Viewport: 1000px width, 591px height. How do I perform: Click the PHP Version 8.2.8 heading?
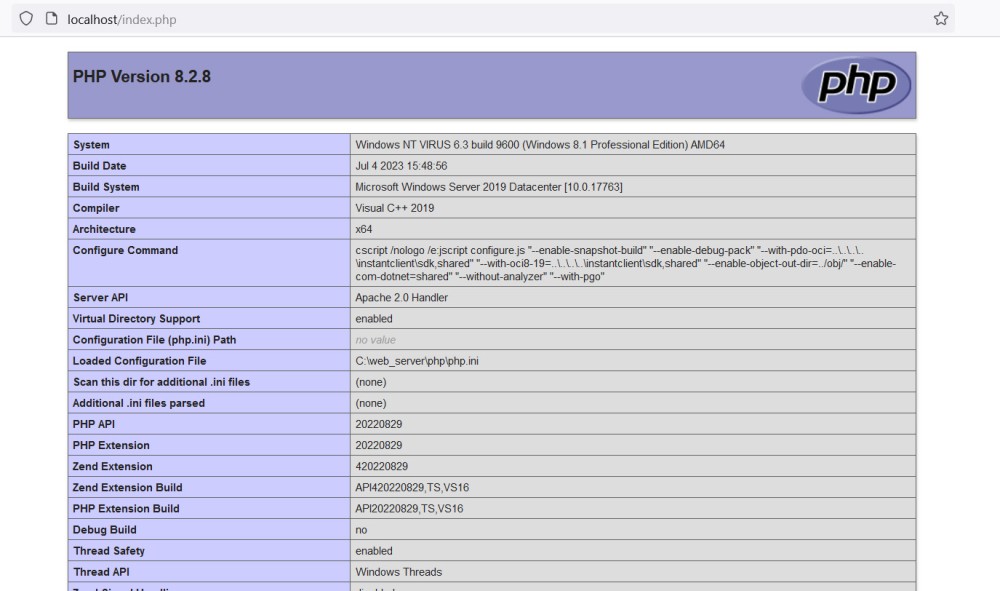click(x=142, y=77)
